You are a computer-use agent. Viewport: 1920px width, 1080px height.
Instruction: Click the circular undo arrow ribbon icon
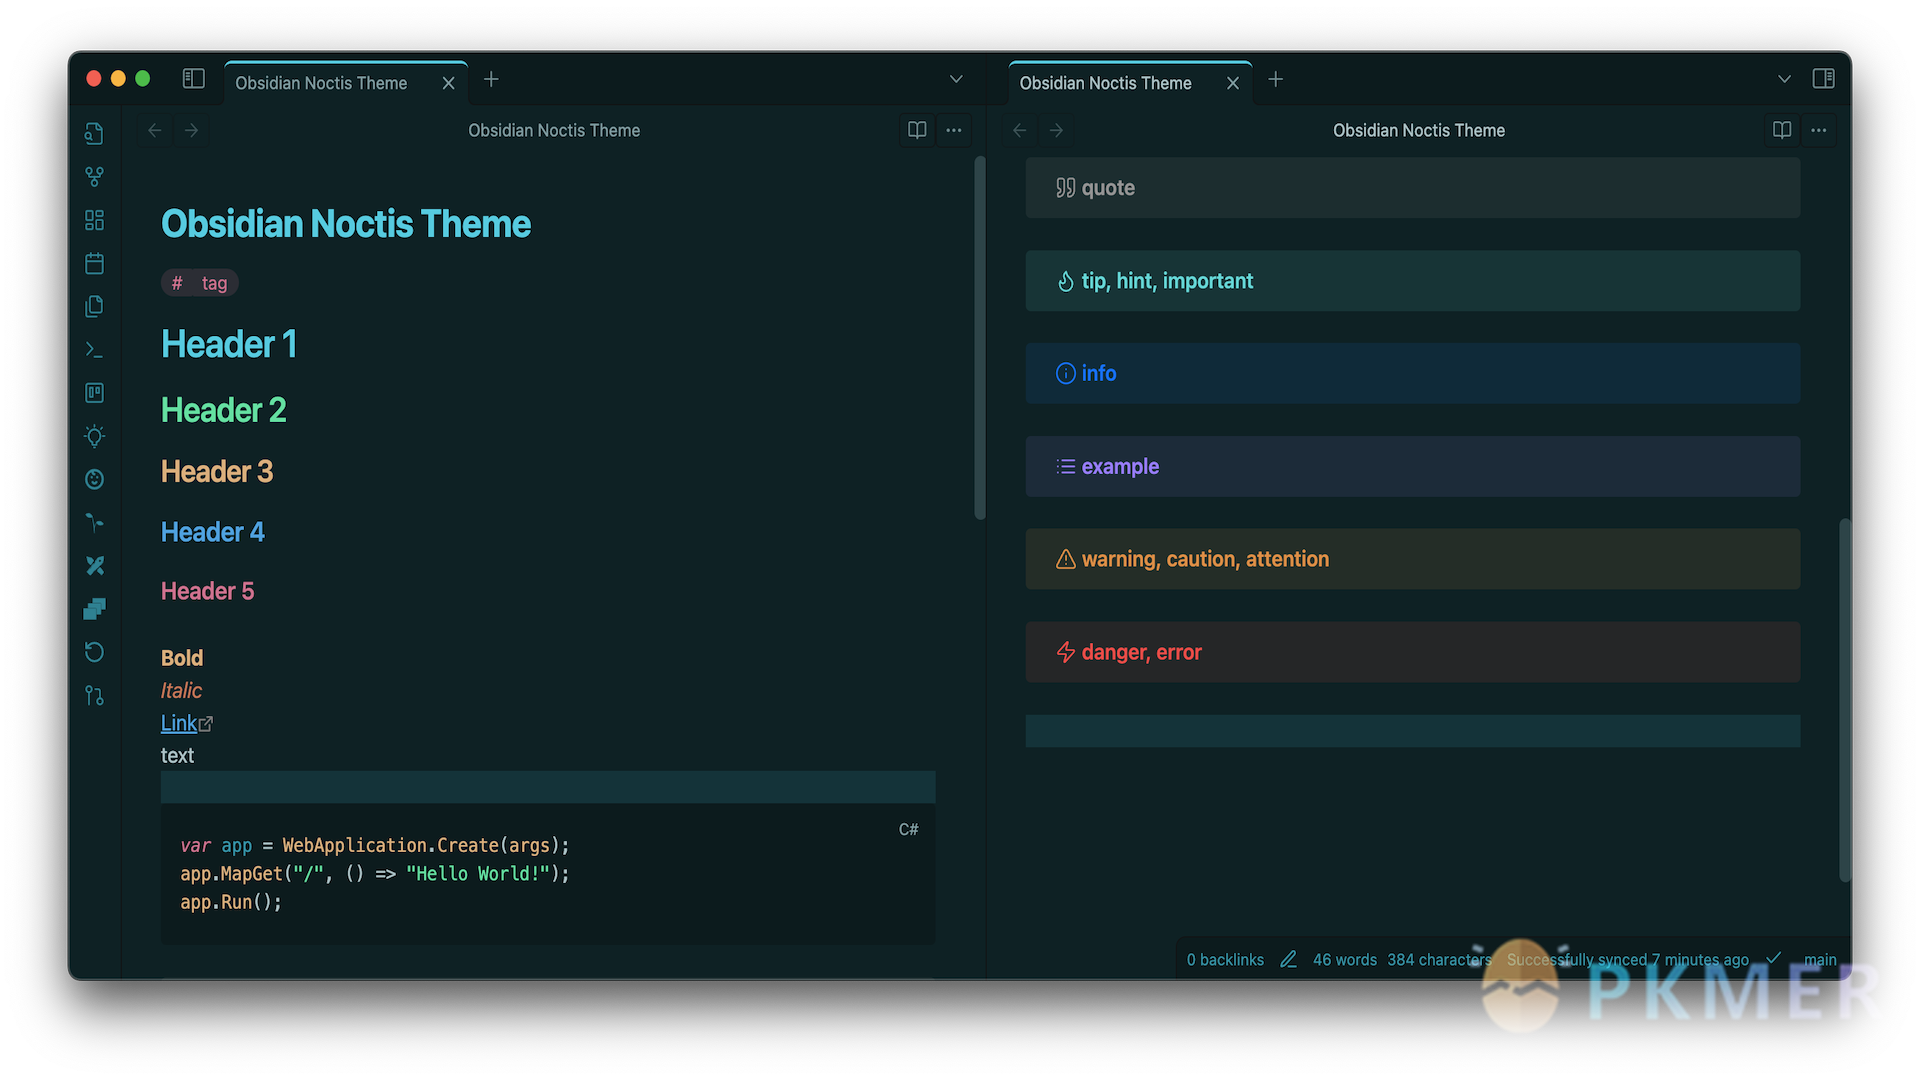pos(95,652)
